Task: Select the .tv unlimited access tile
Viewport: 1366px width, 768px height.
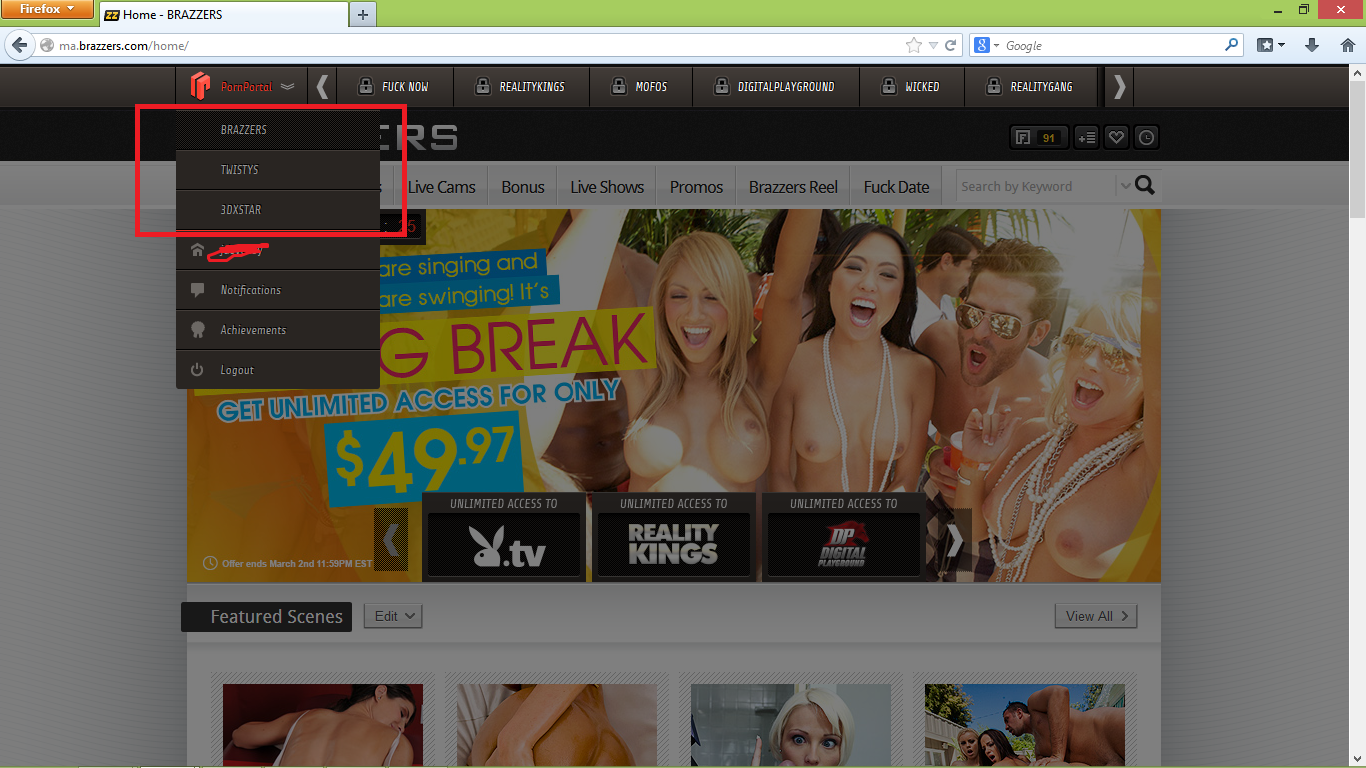Action: coord(504,537)
